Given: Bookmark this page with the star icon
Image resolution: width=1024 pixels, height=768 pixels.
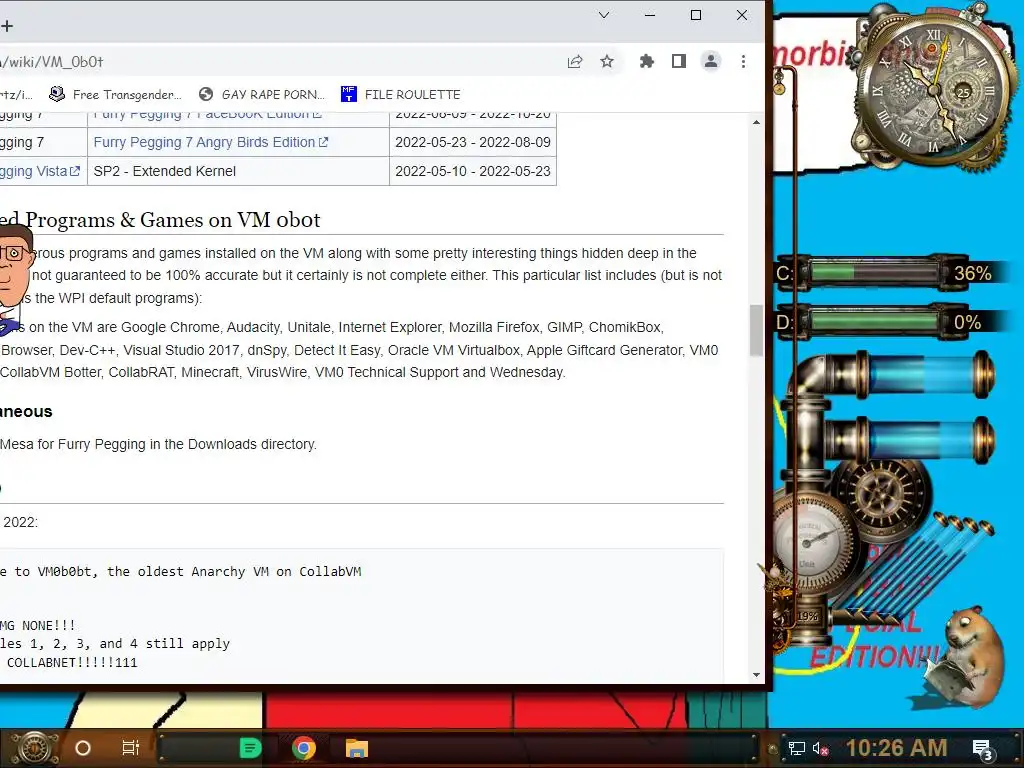Looking at the screenshot, I should [607, 61].
